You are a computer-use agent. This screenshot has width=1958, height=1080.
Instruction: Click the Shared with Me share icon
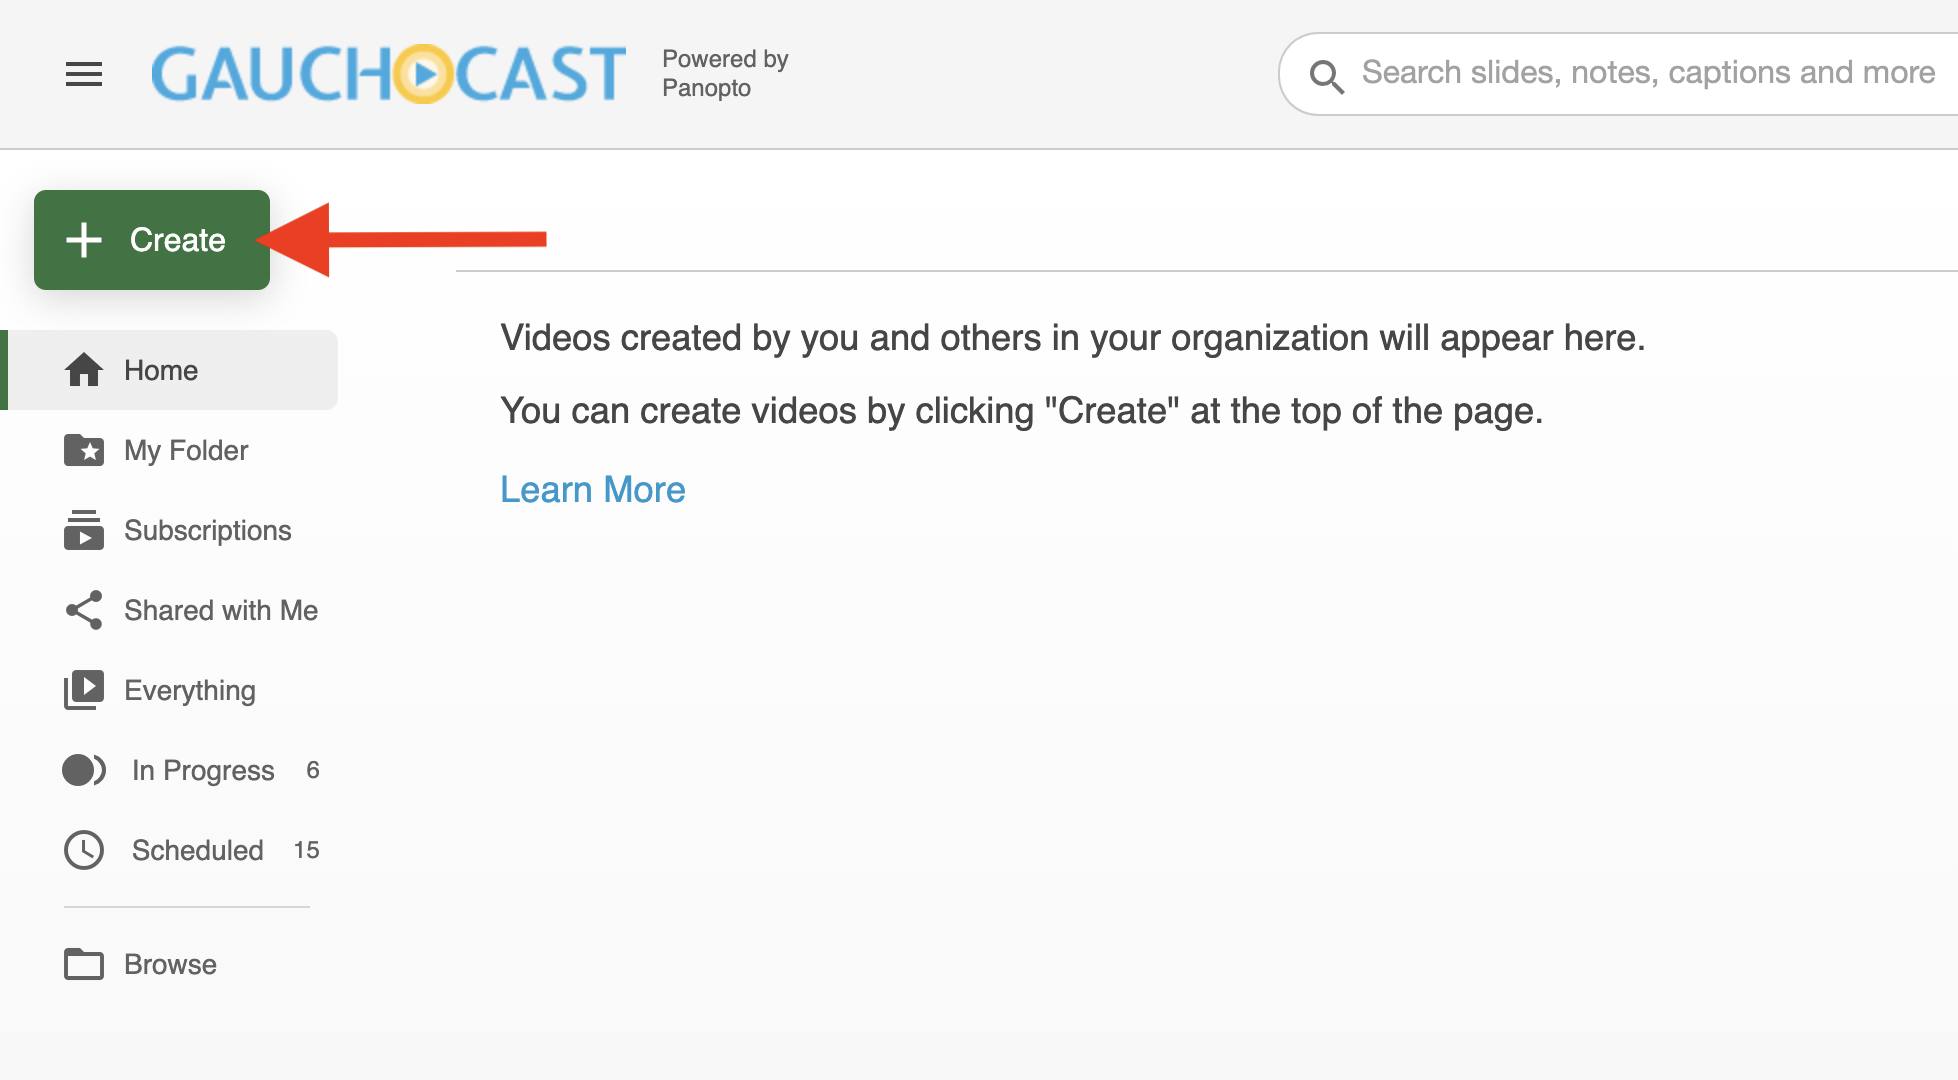click(84, 610)
